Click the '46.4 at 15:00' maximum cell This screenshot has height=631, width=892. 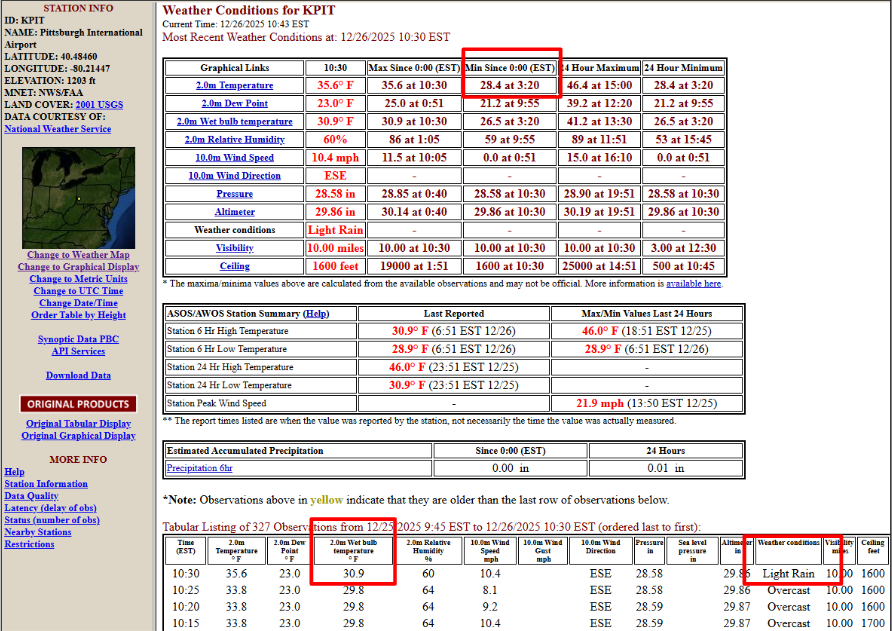coord(598,85)
